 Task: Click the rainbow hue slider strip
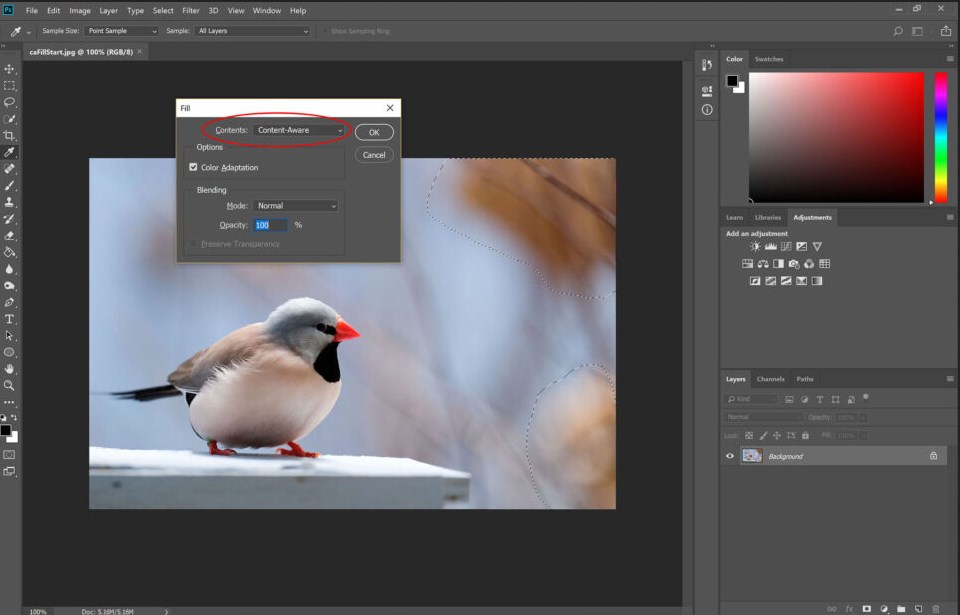[x=941, y=137]
